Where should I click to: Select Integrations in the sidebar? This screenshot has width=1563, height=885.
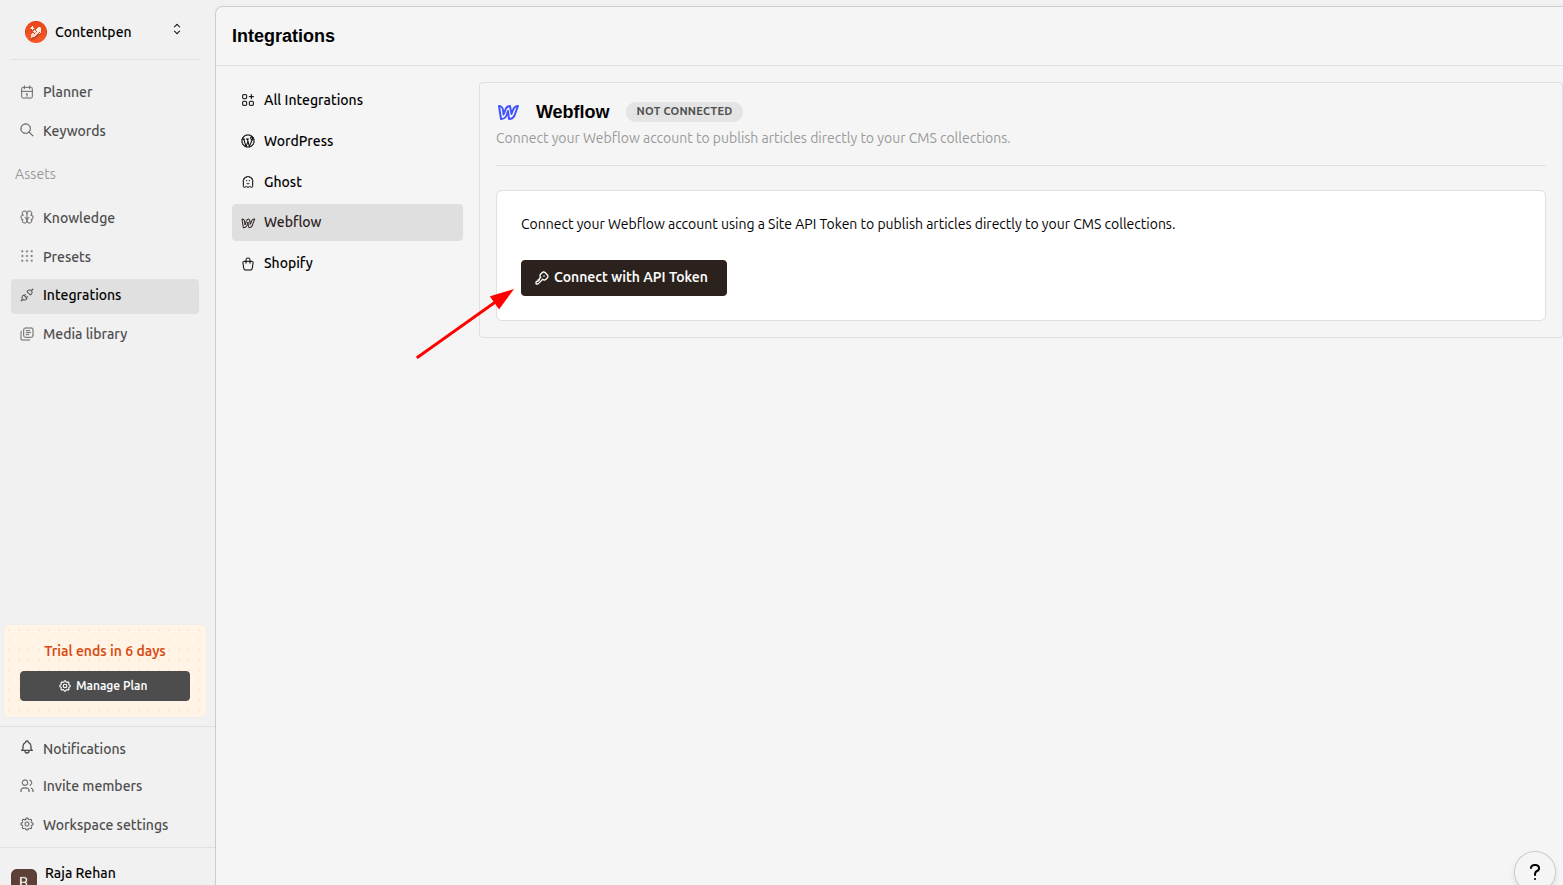(x=82, y=295)
